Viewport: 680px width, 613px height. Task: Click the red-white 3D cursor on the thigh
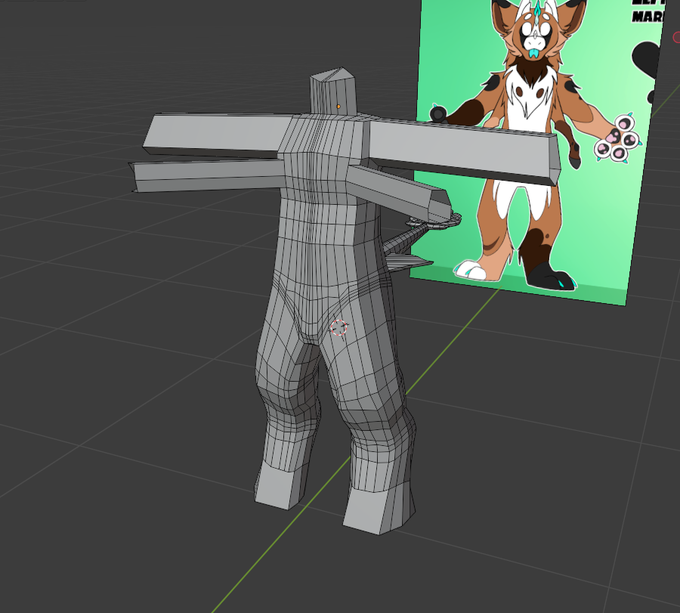point(339,327)
